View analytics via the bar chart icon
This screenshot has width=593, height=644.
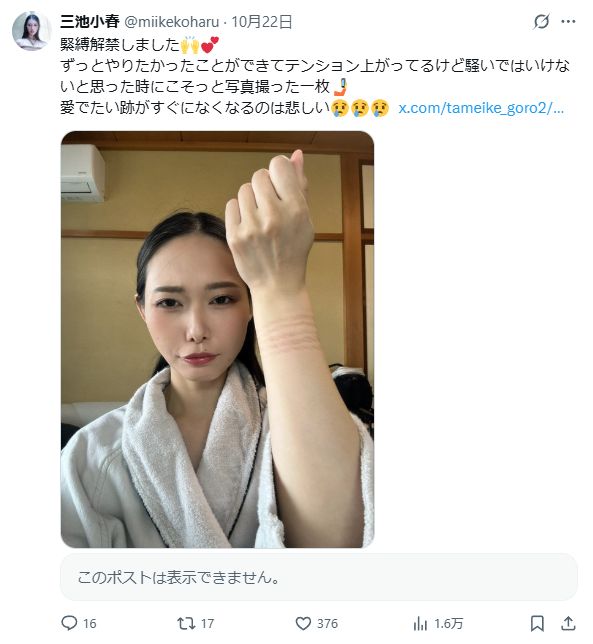[x=420, y=623]
